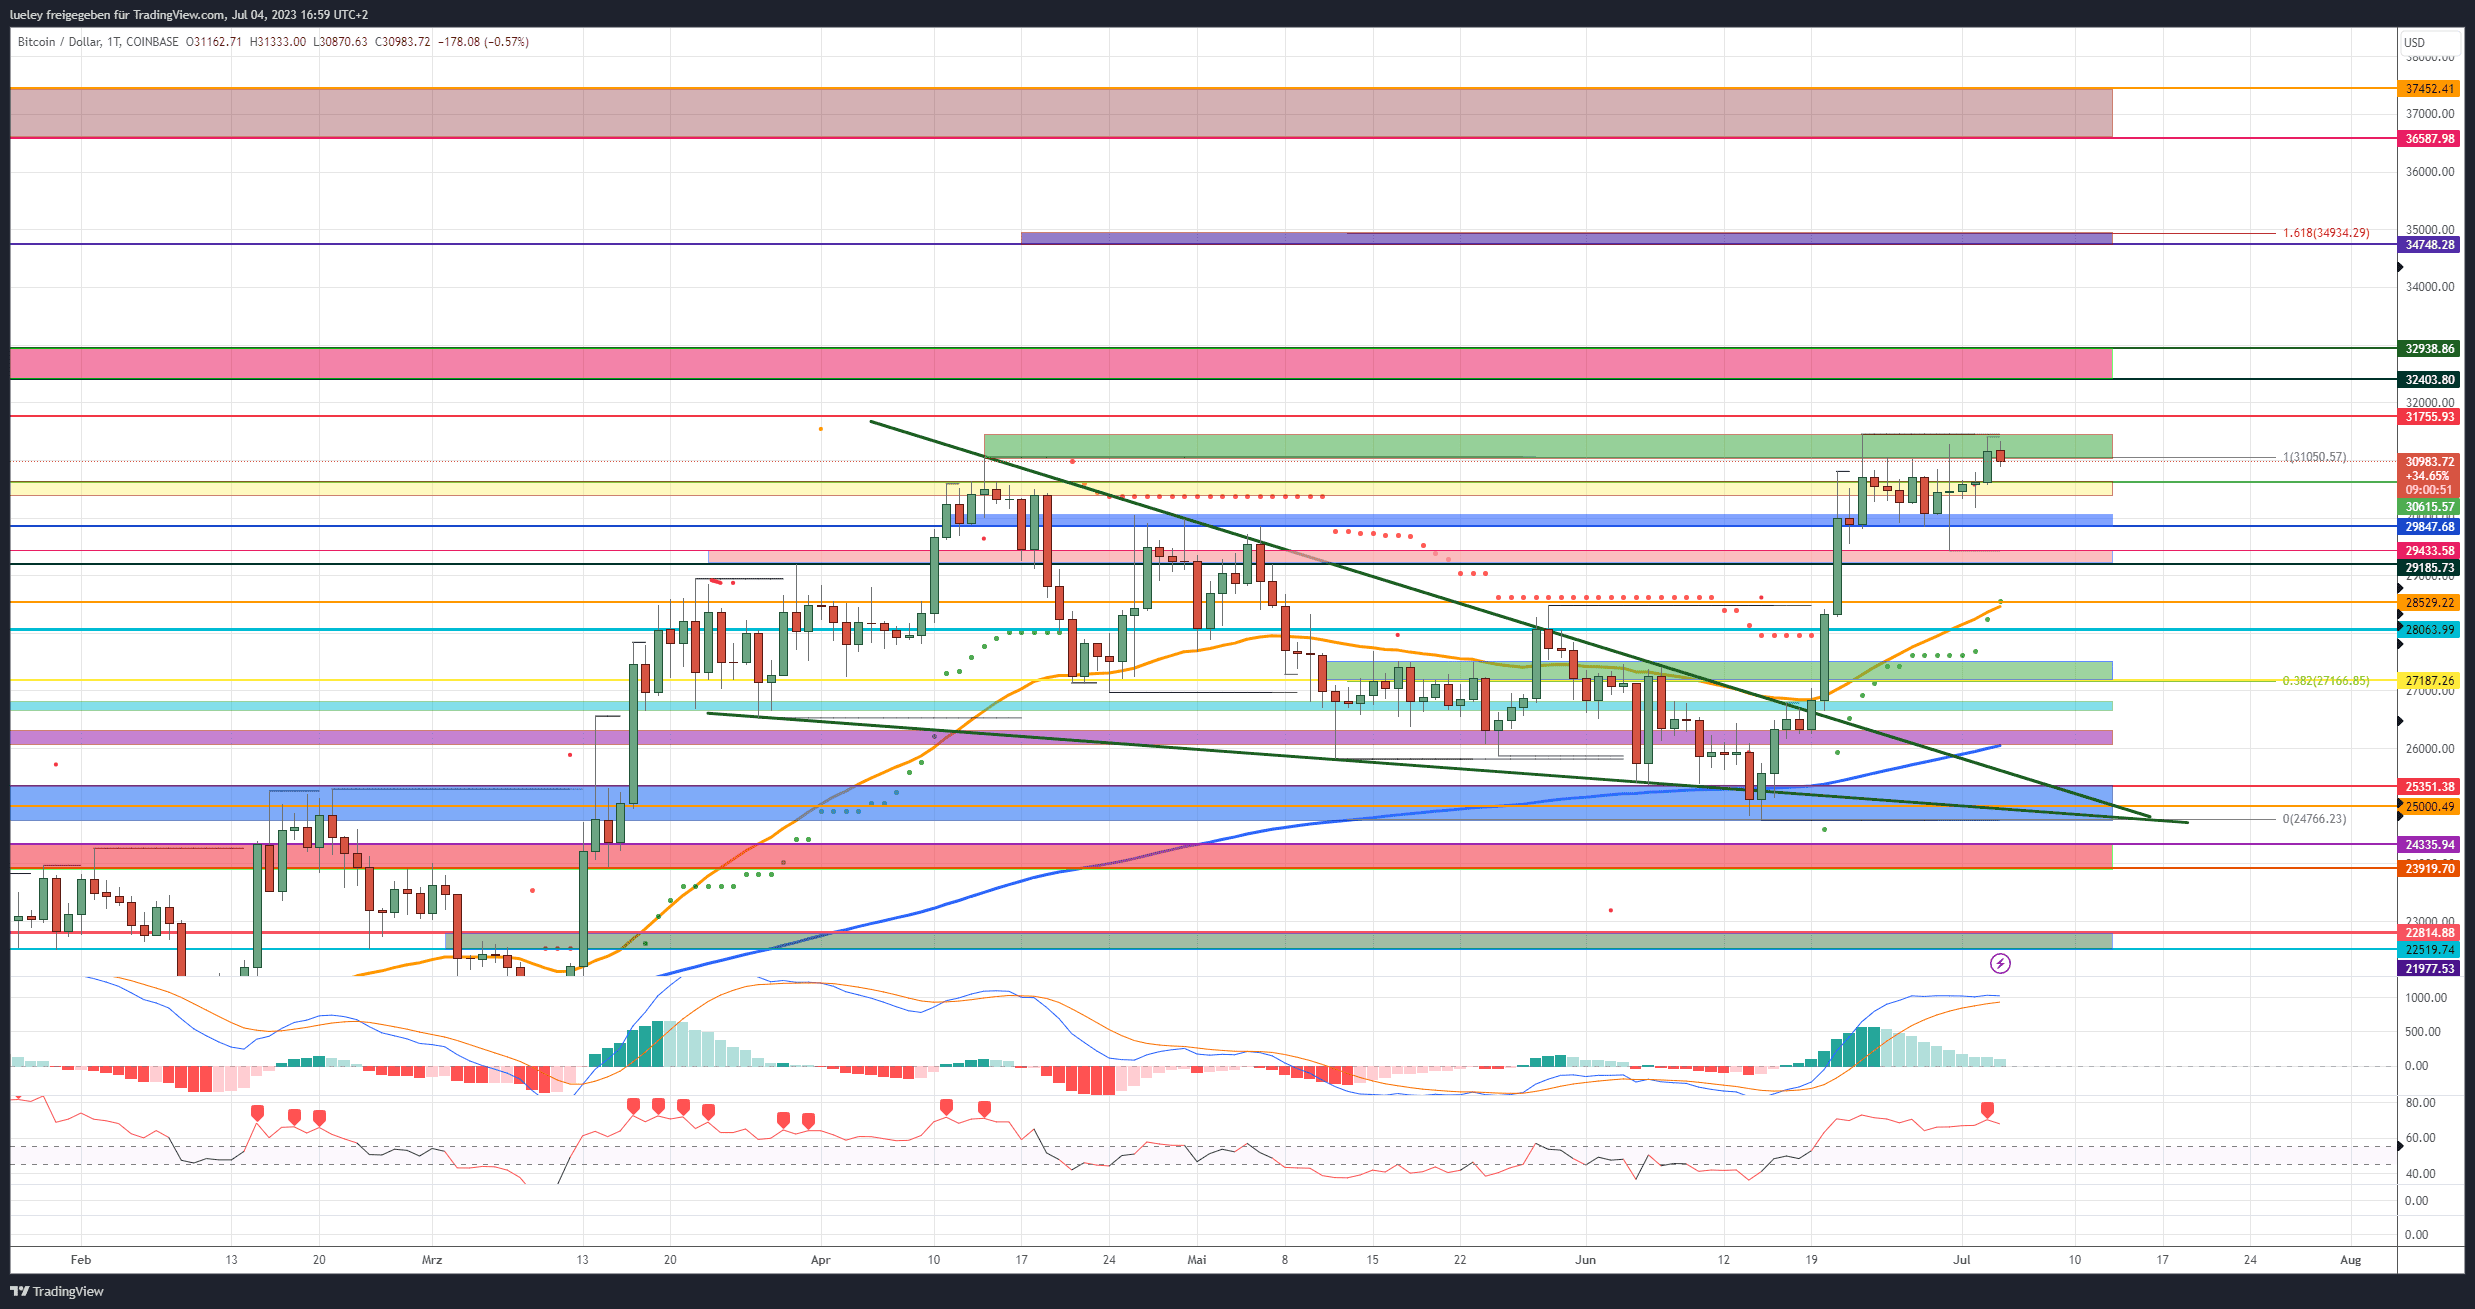Image resolution: width=2475 pixels, height=1309 pixels.
Task: Click the low value L30870.63
Action: coord(340,42)
